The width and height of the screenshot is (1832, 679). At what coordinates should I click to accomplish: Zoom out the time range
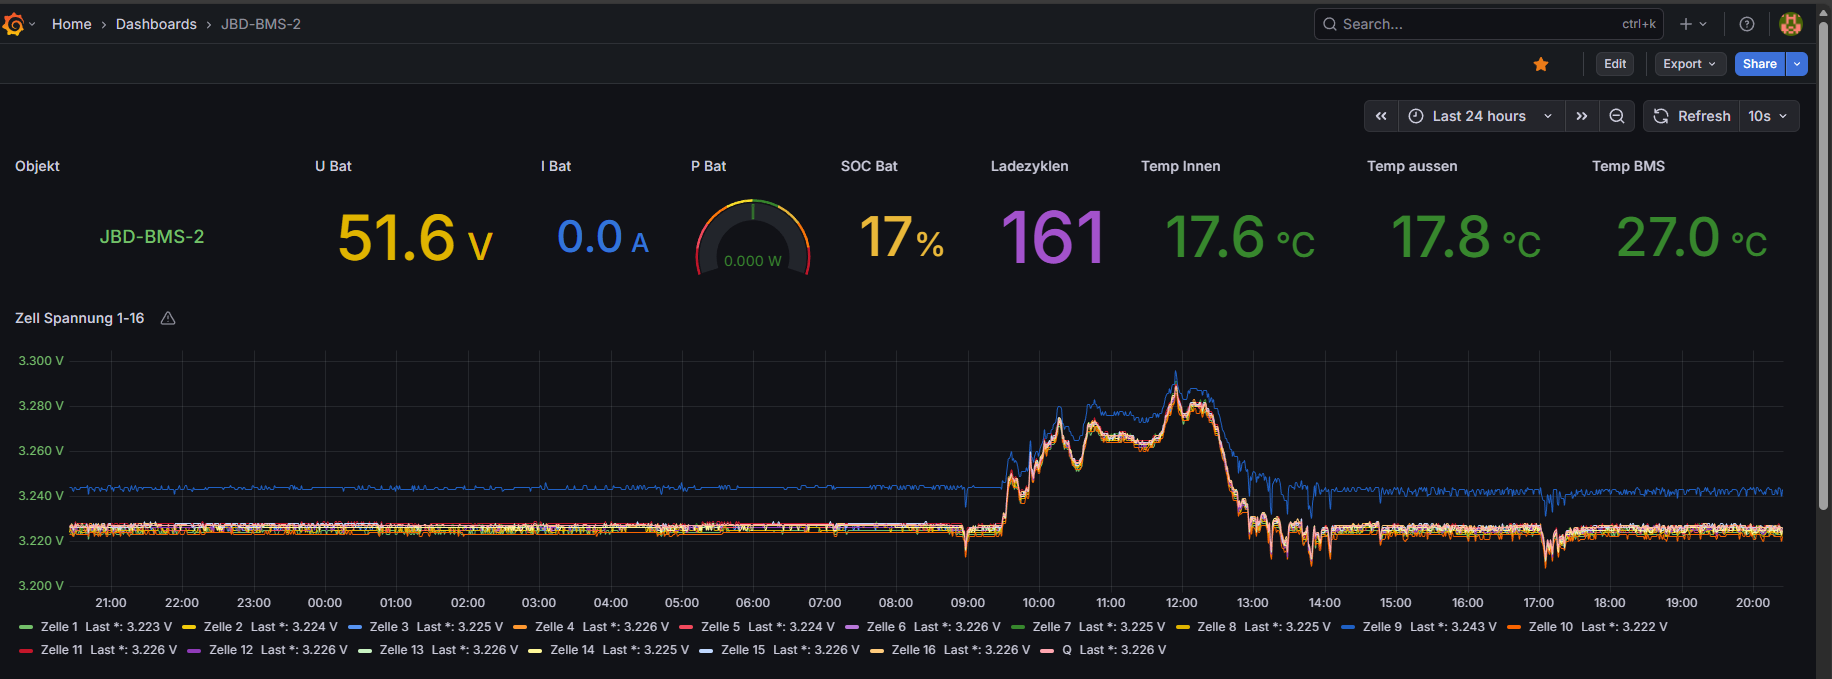tap(1616, 116)
